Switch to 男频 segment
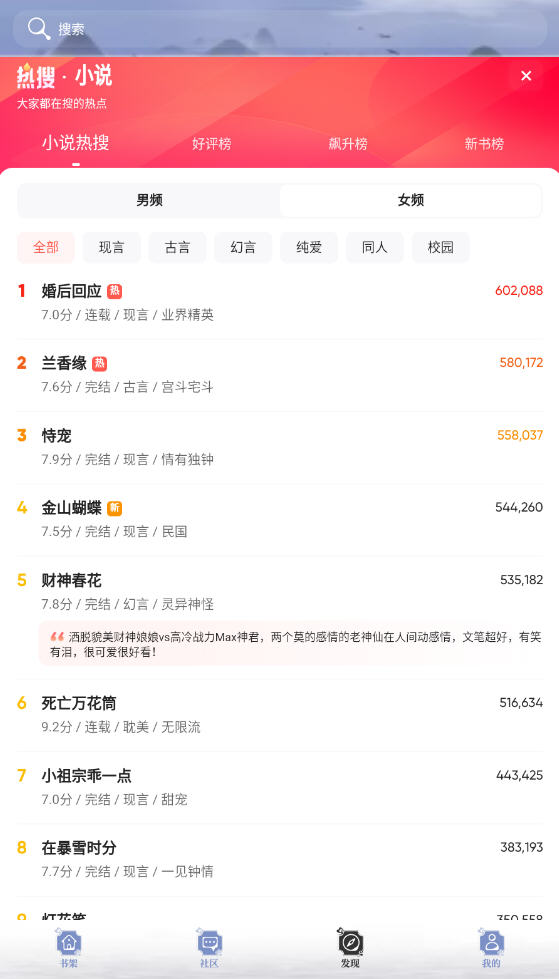The height and width of the screenshot is (979, 559). point(149,200)
